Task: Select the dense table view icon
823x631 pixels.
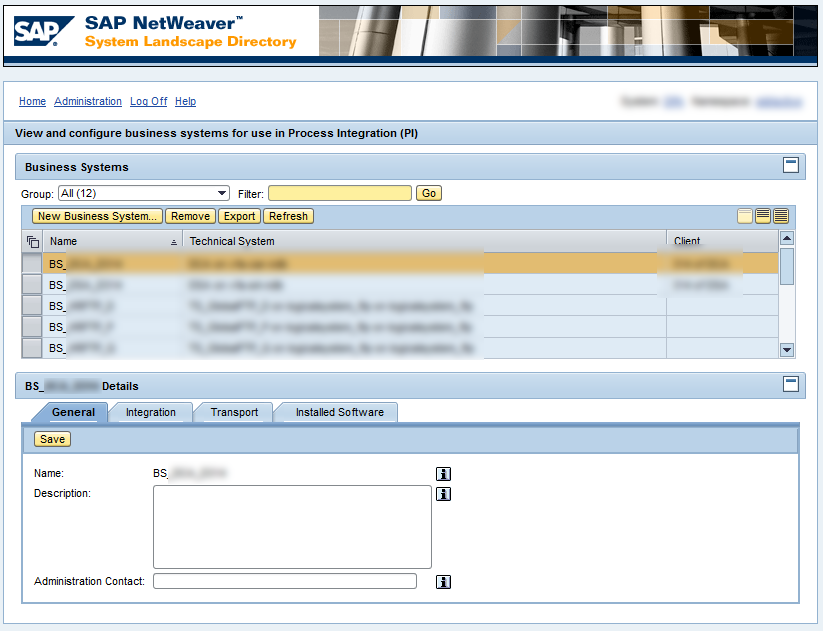Action: [780, 216]
